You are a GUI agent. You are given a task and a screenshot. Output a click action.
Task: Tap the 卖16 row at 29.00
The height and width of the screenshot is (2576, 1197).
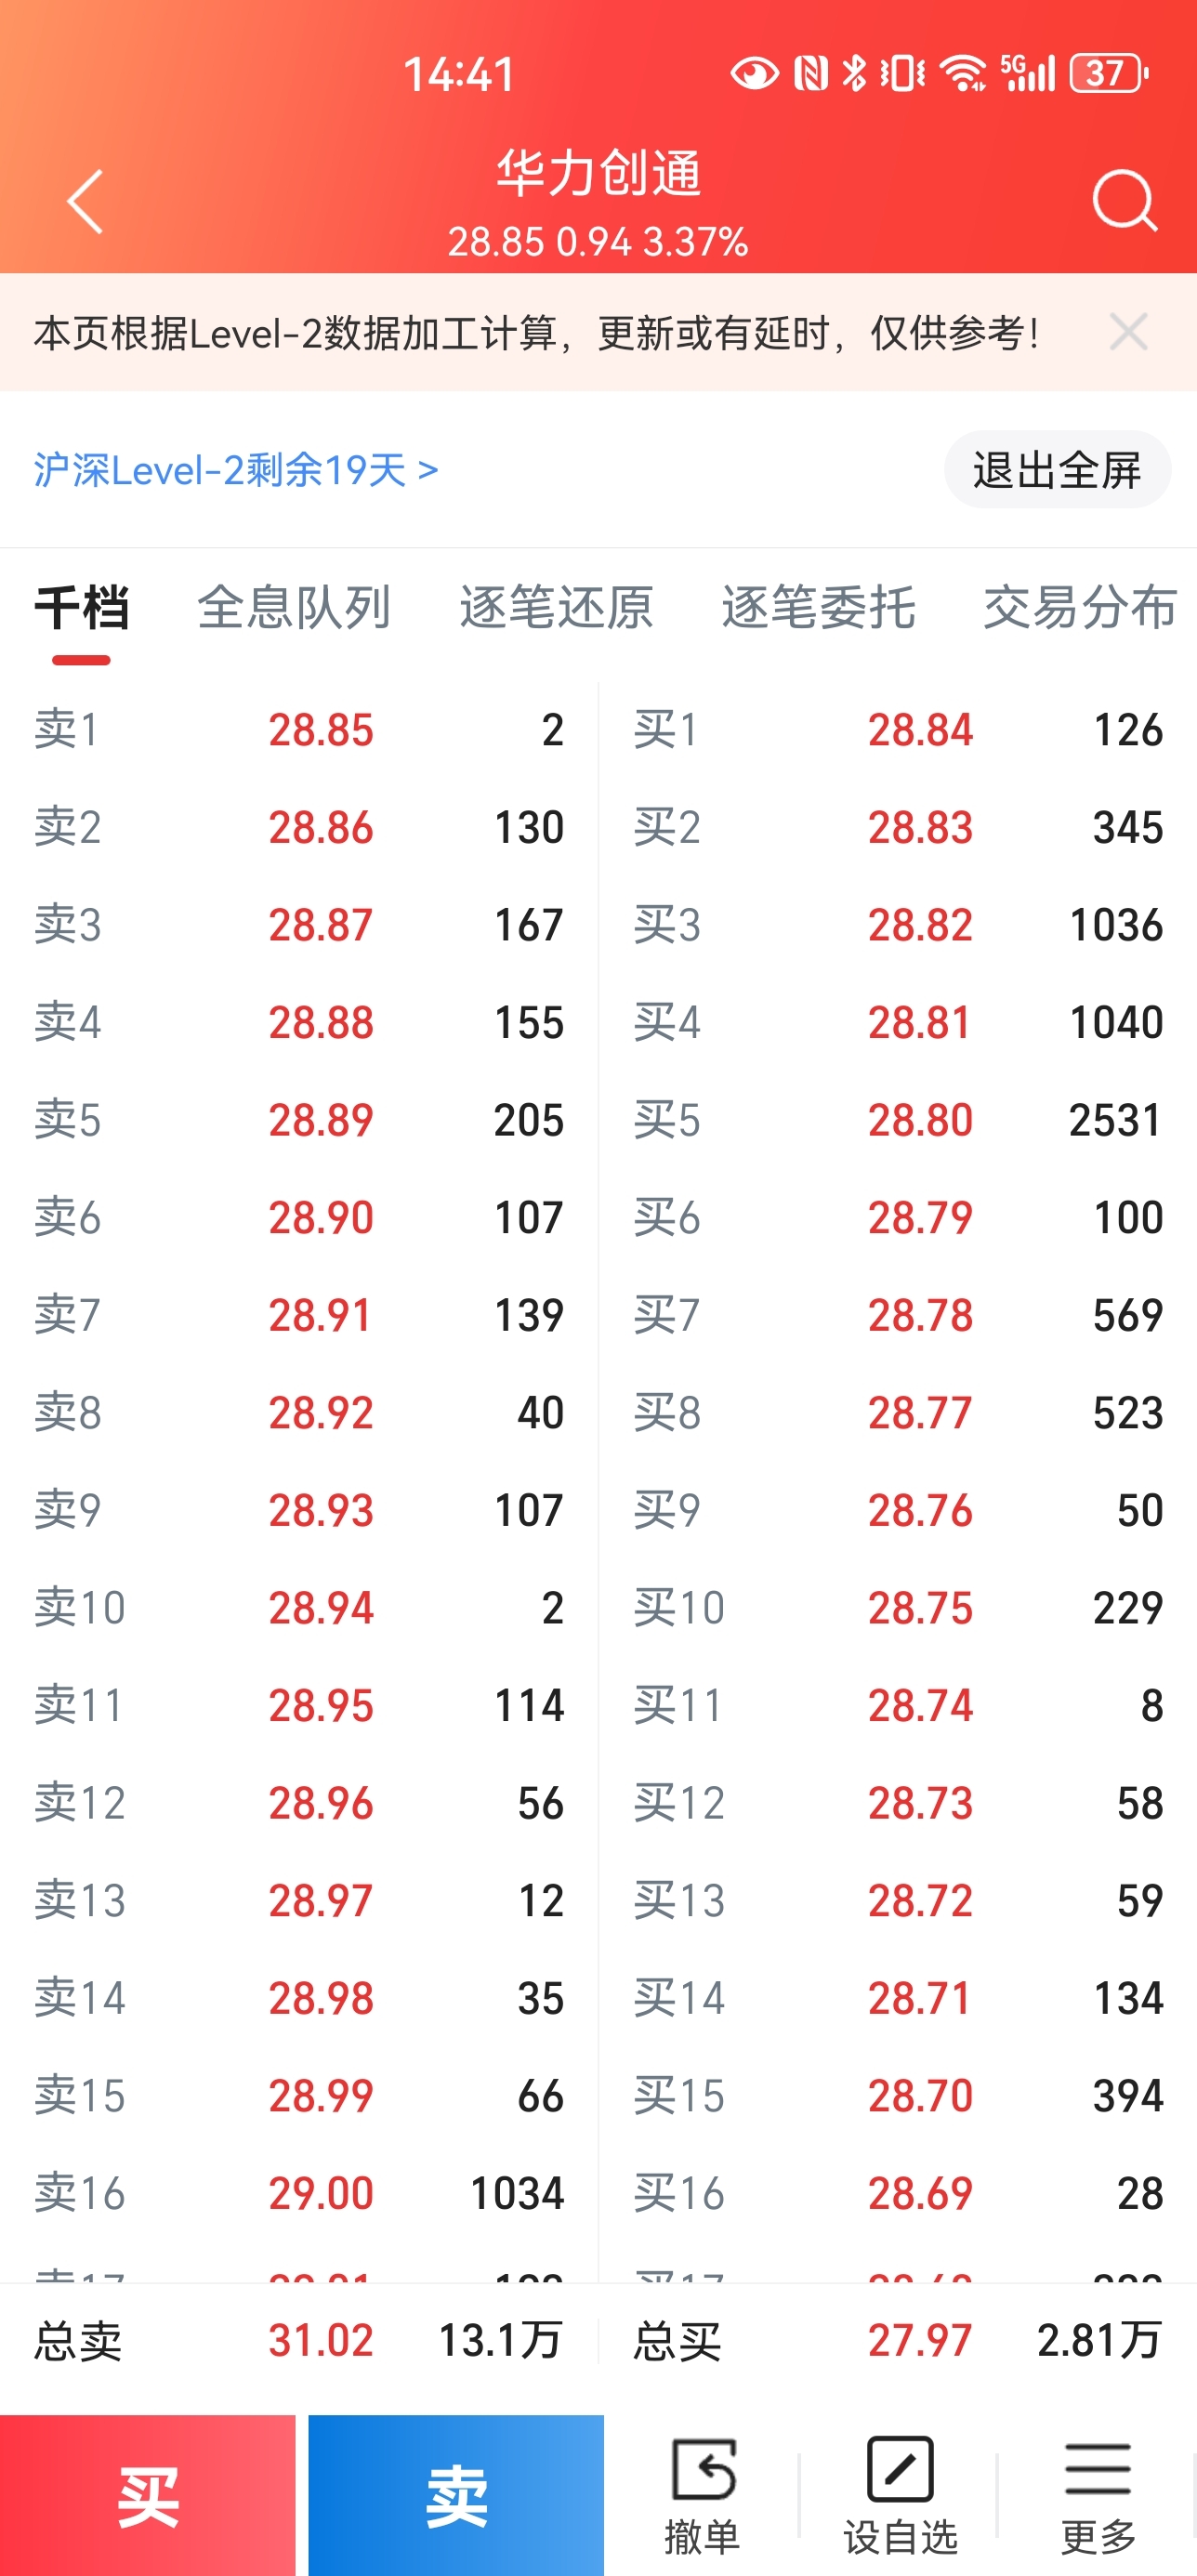(298, 2193)
